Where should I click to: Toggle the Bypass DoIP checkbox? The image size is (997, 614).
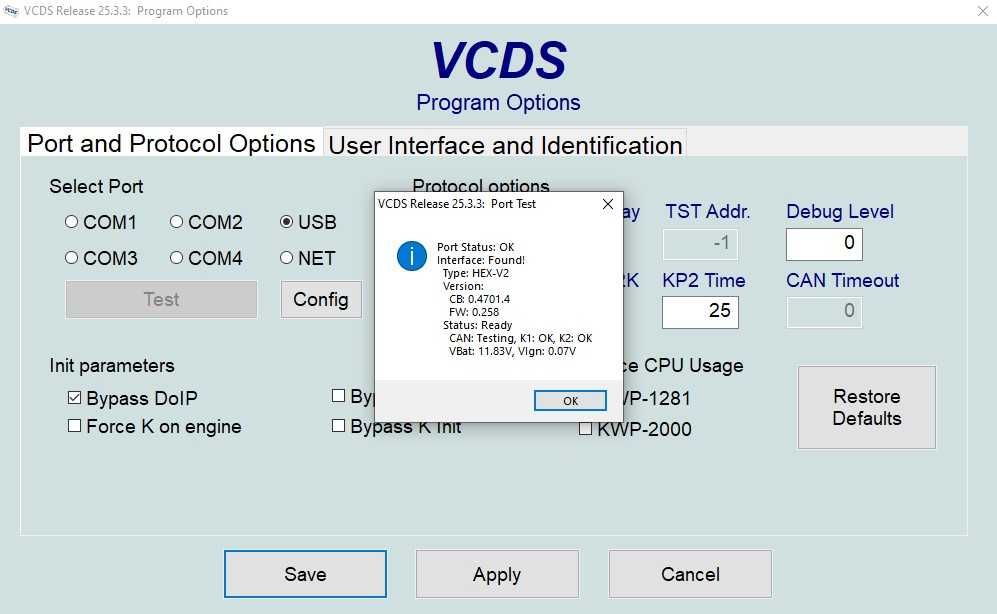(x=74, y=398)
